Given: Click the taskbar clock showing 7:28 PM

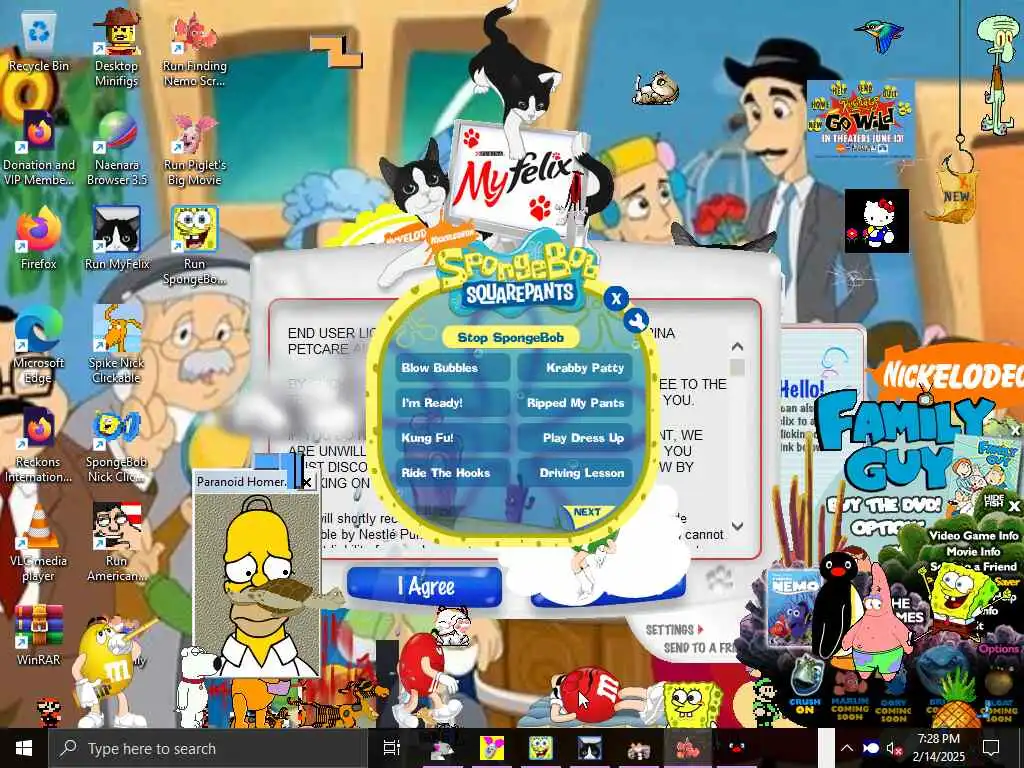Looking at the screenshot, I should pos(938,748).
